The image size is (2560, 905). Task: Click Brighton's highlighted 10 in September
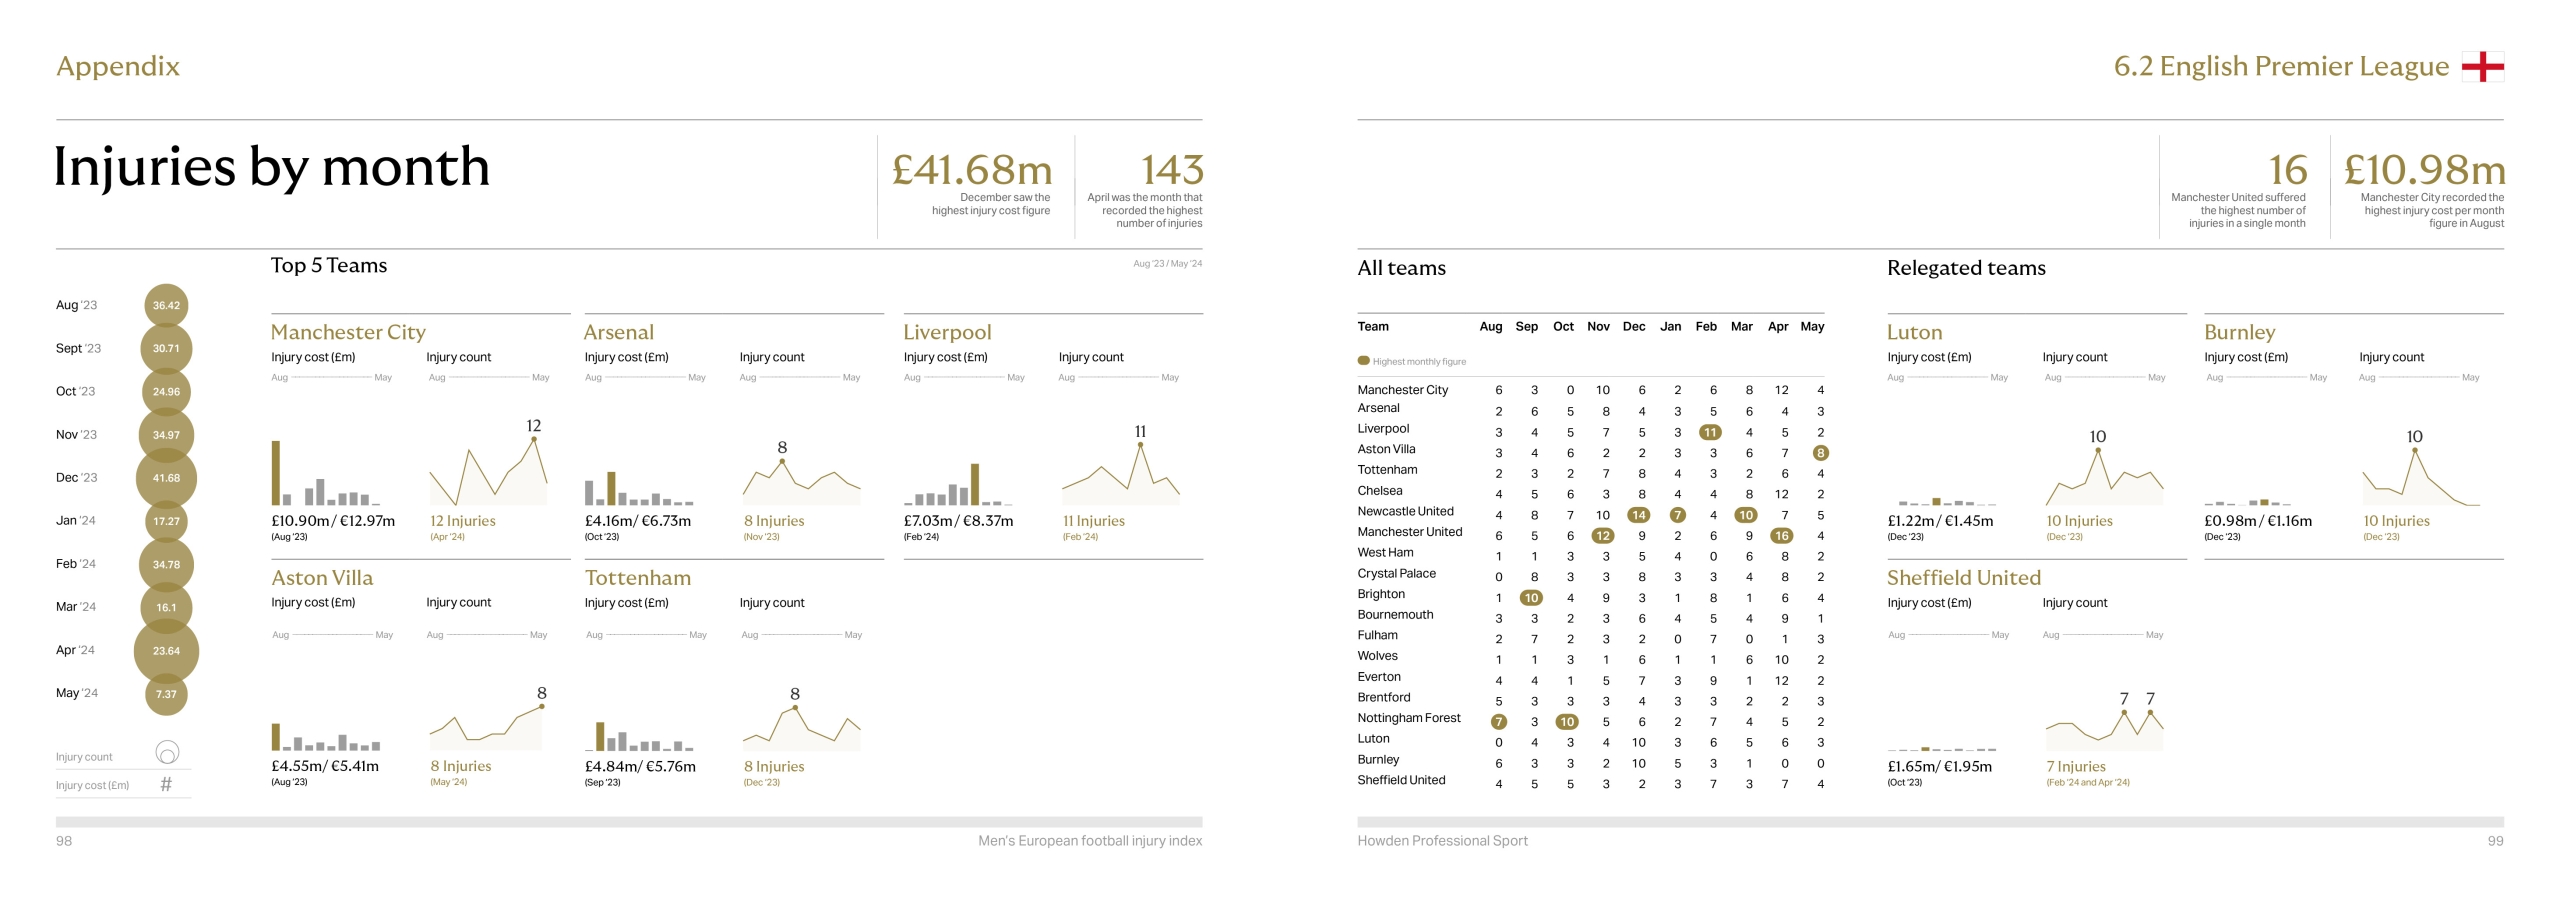[x=1530, y=598]
